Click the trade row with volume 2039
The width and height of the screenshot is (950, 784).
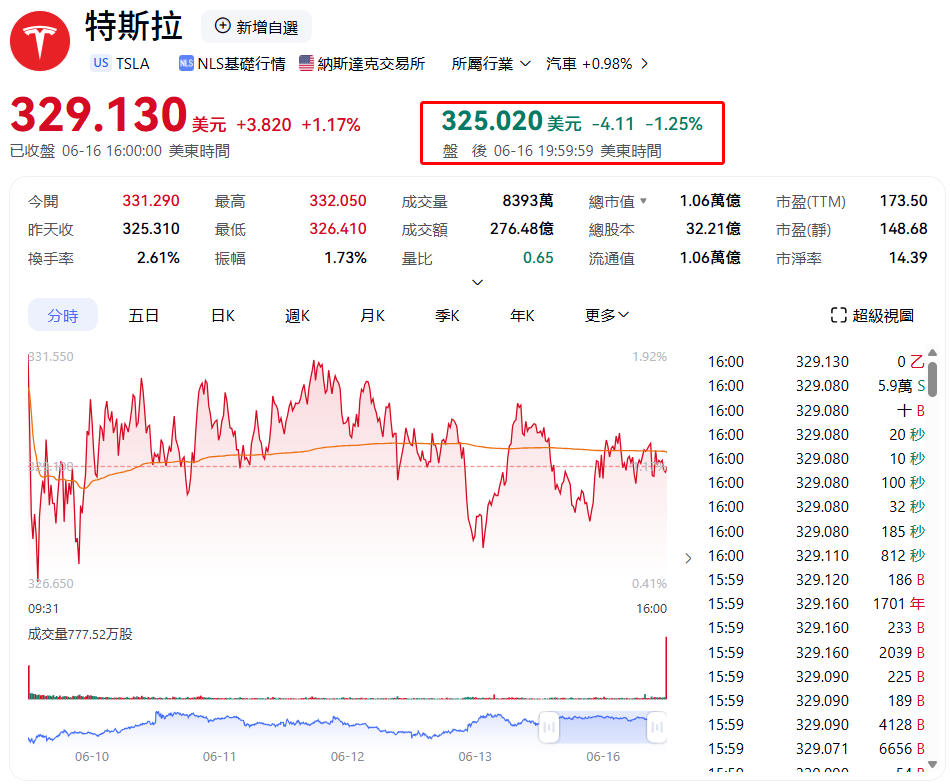coord(816,653)
